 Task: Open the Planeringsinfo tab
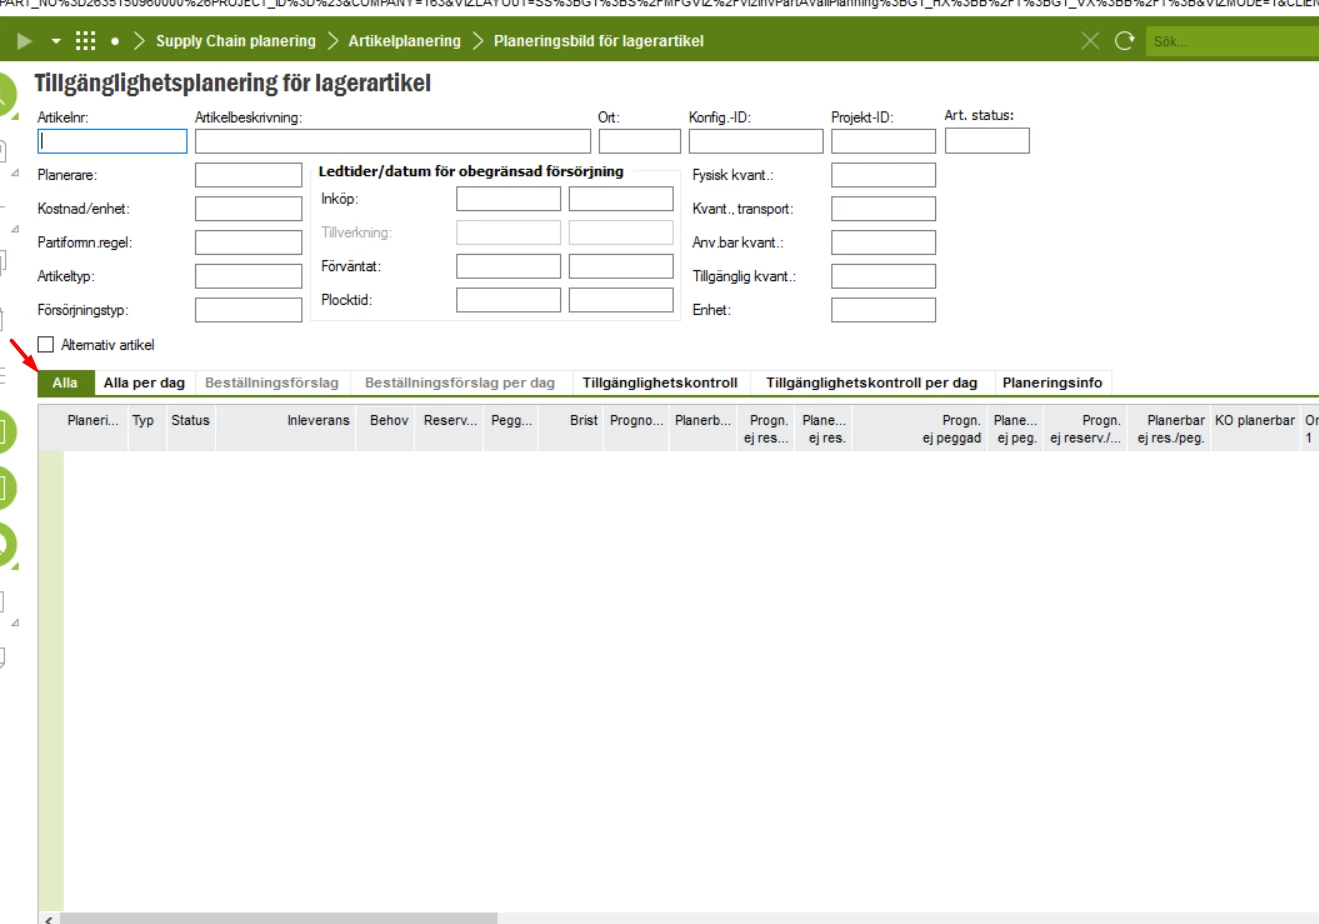[1053, 381]
